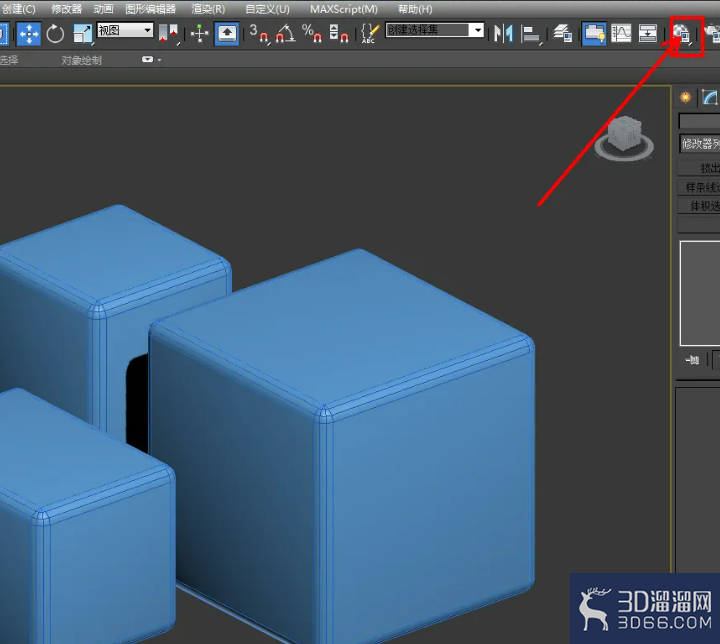Toggle Keyboard Shortcut Override icon
720x644 pixels.
[x=227, y=34]
